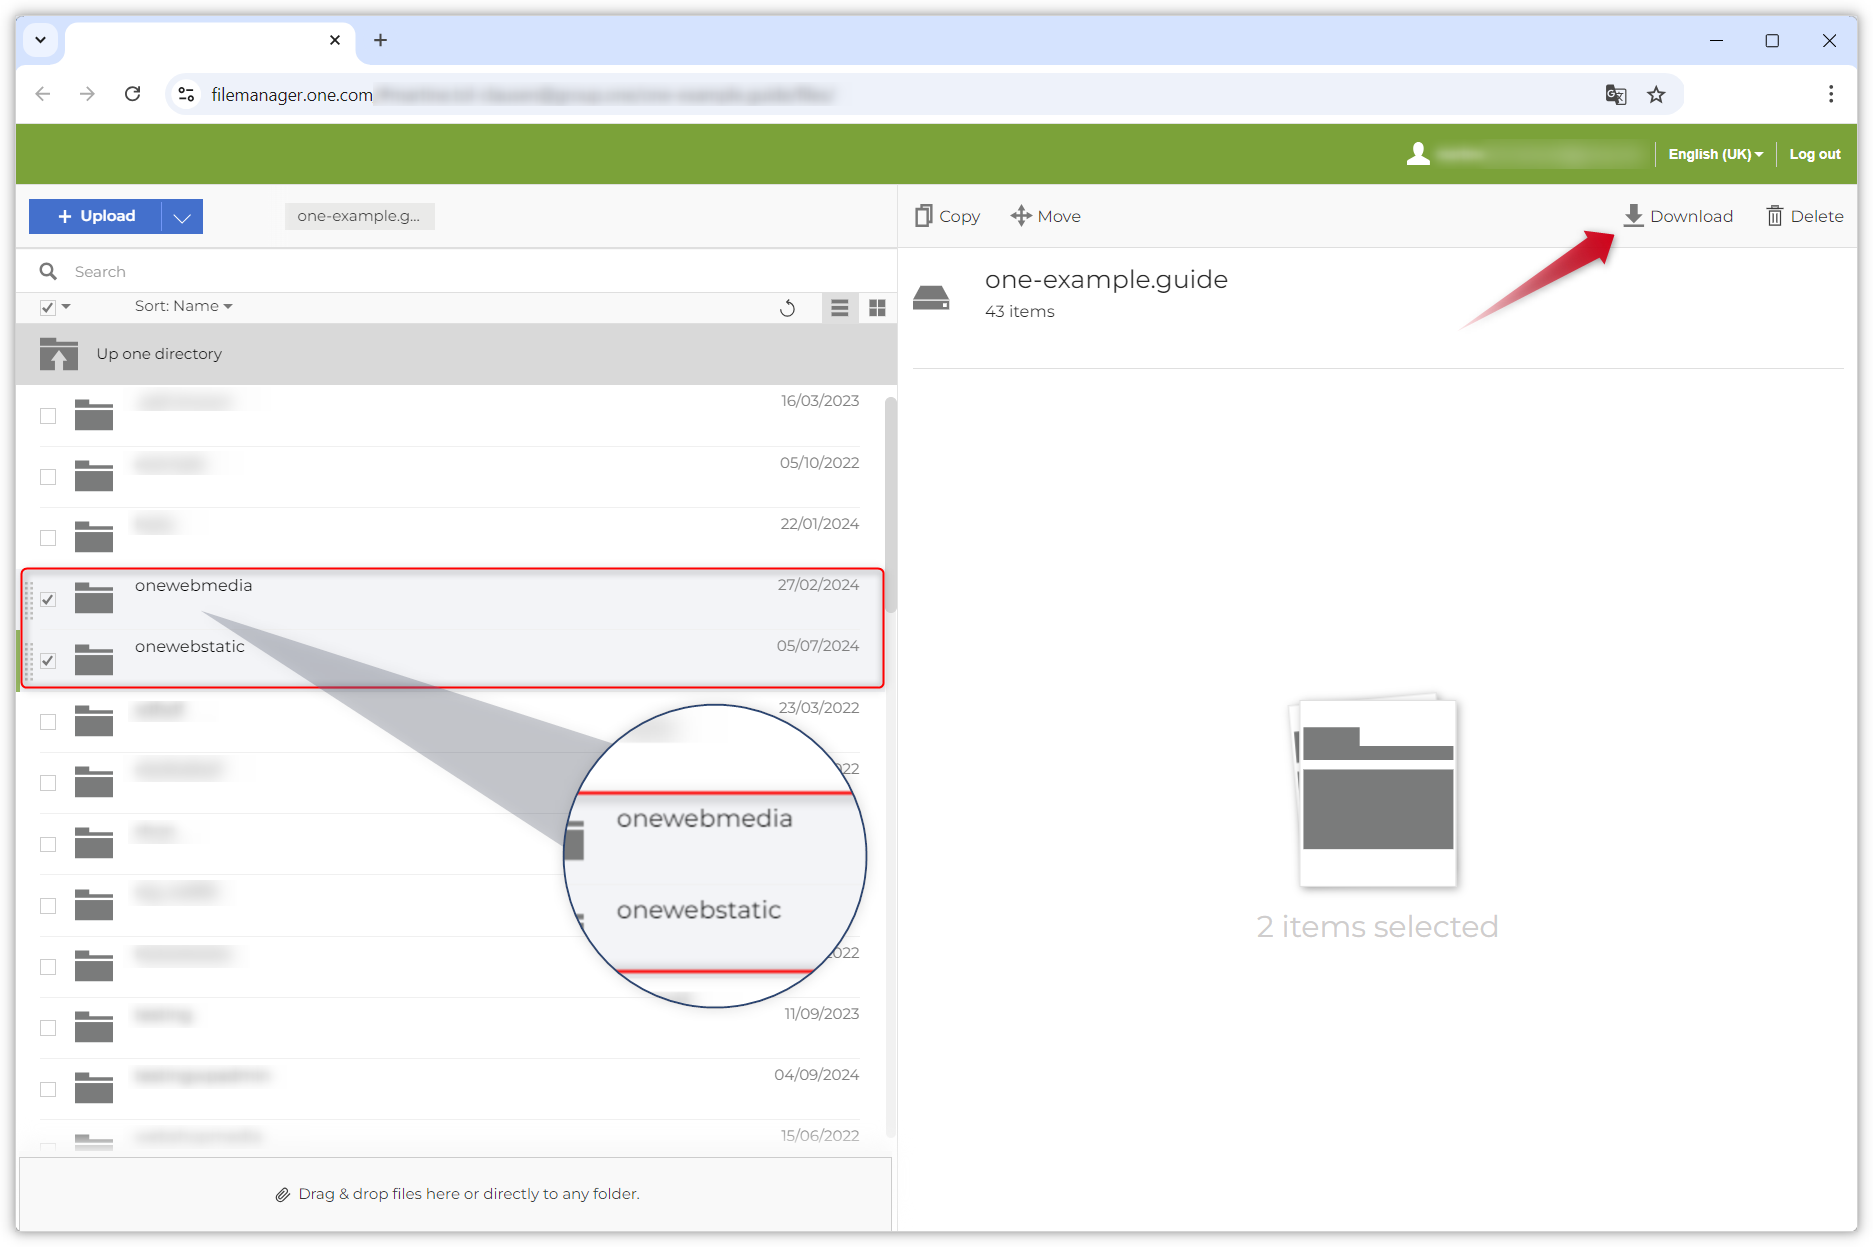This screenshot has width=1873, height=1247.
Task: Uncheck the onewebstatic folder checkbox
Action: (48, 661)
